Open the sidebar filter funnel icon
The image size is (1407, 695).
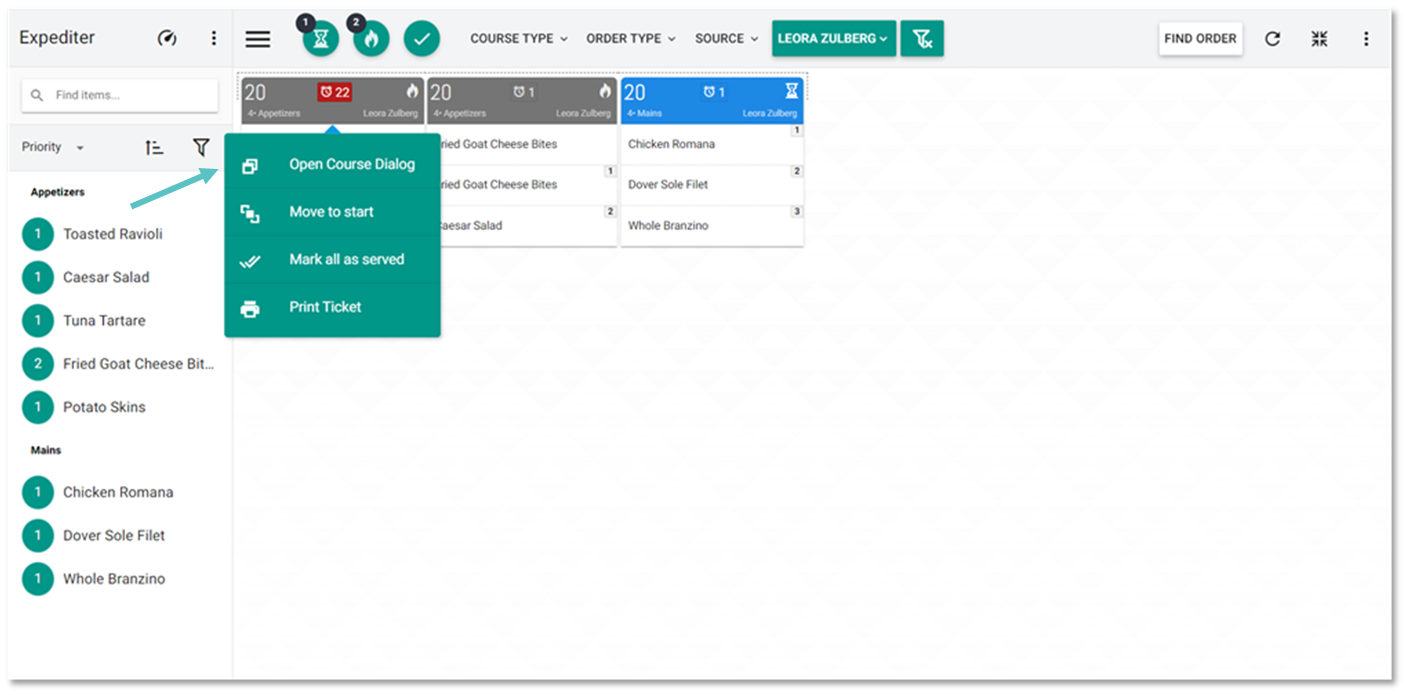(x=201, y=147)
